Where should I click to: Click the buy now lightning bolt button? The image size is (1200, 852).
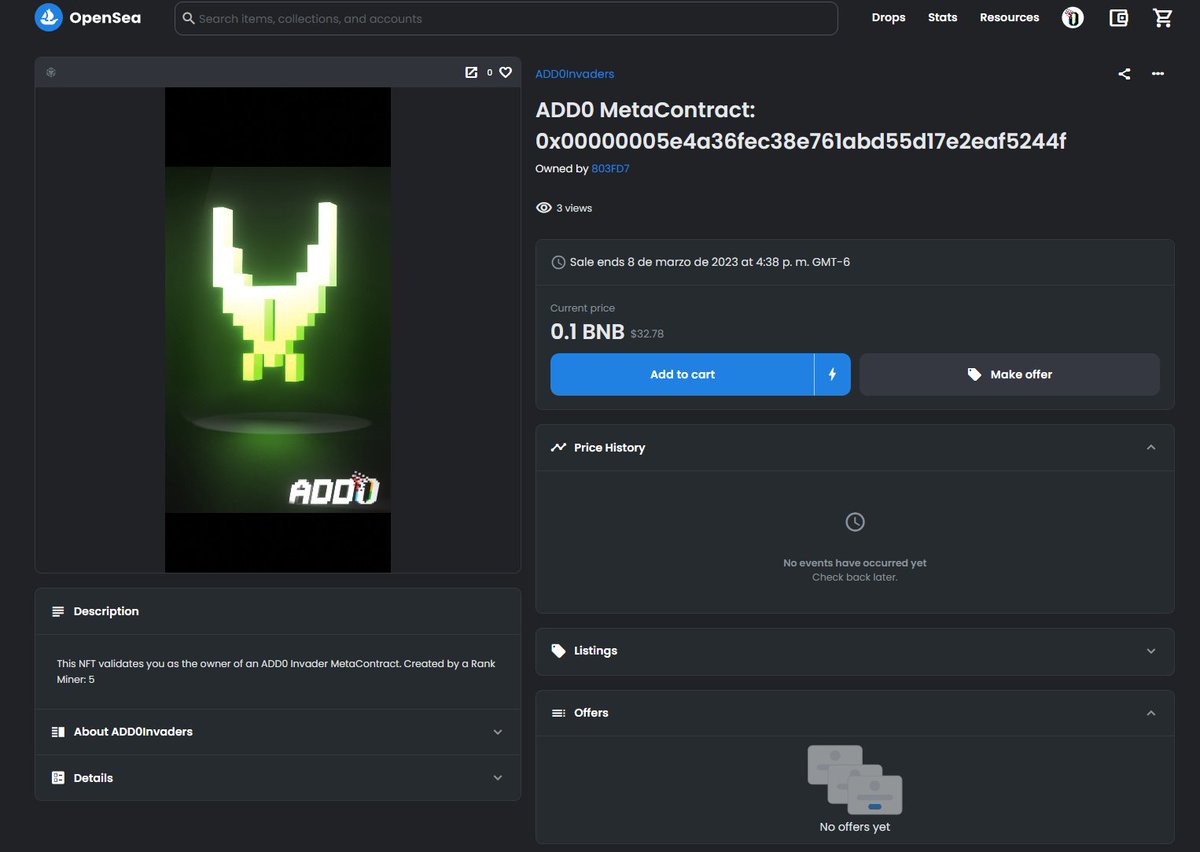pyautogui.click(x=832, y=374)
